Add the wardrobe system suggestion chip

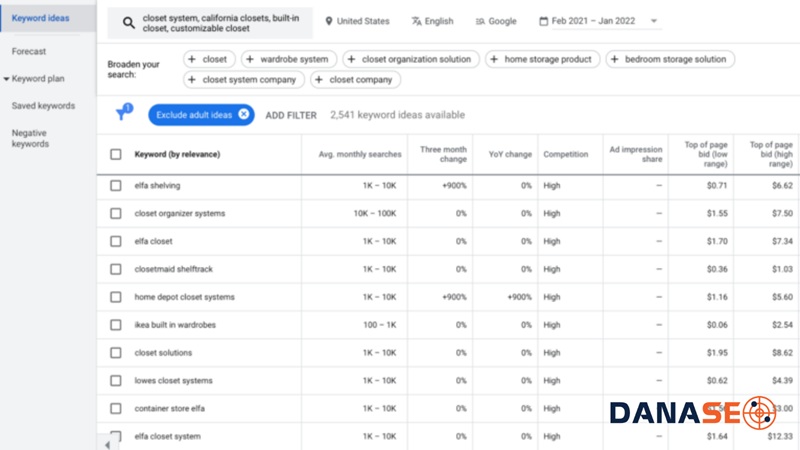[x=289, y=59]
